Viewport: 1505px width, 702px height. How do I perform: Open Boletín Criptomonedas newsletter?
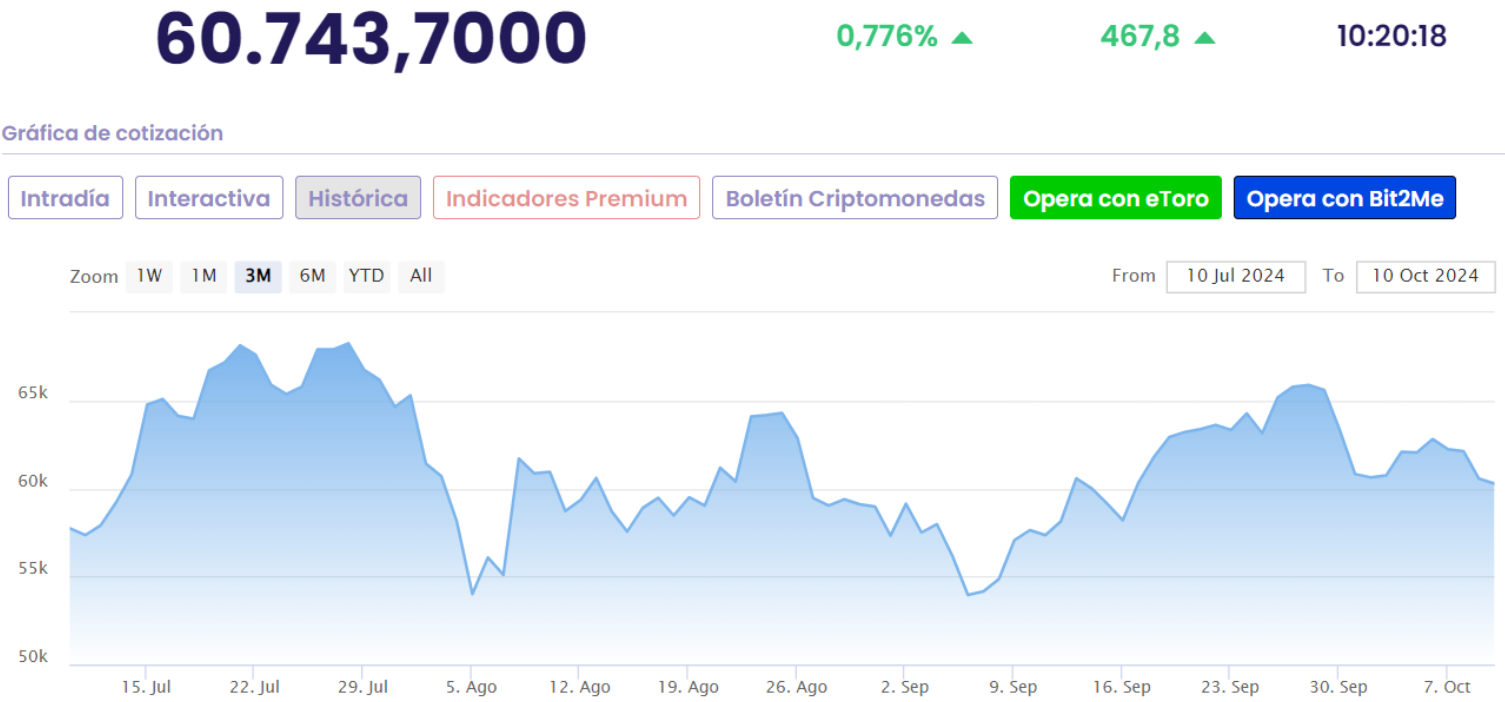click(x=855, y=198)
